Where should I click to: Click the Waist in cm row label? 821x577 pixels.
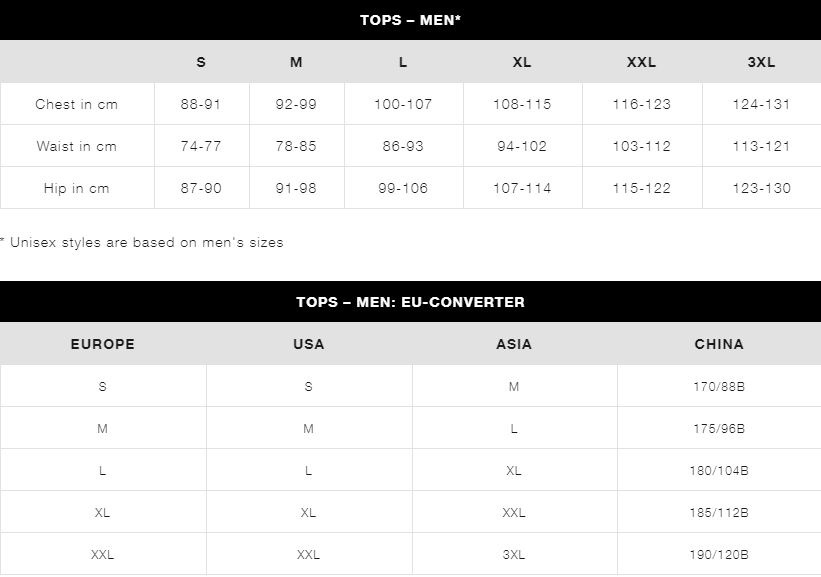pos(76,146)
